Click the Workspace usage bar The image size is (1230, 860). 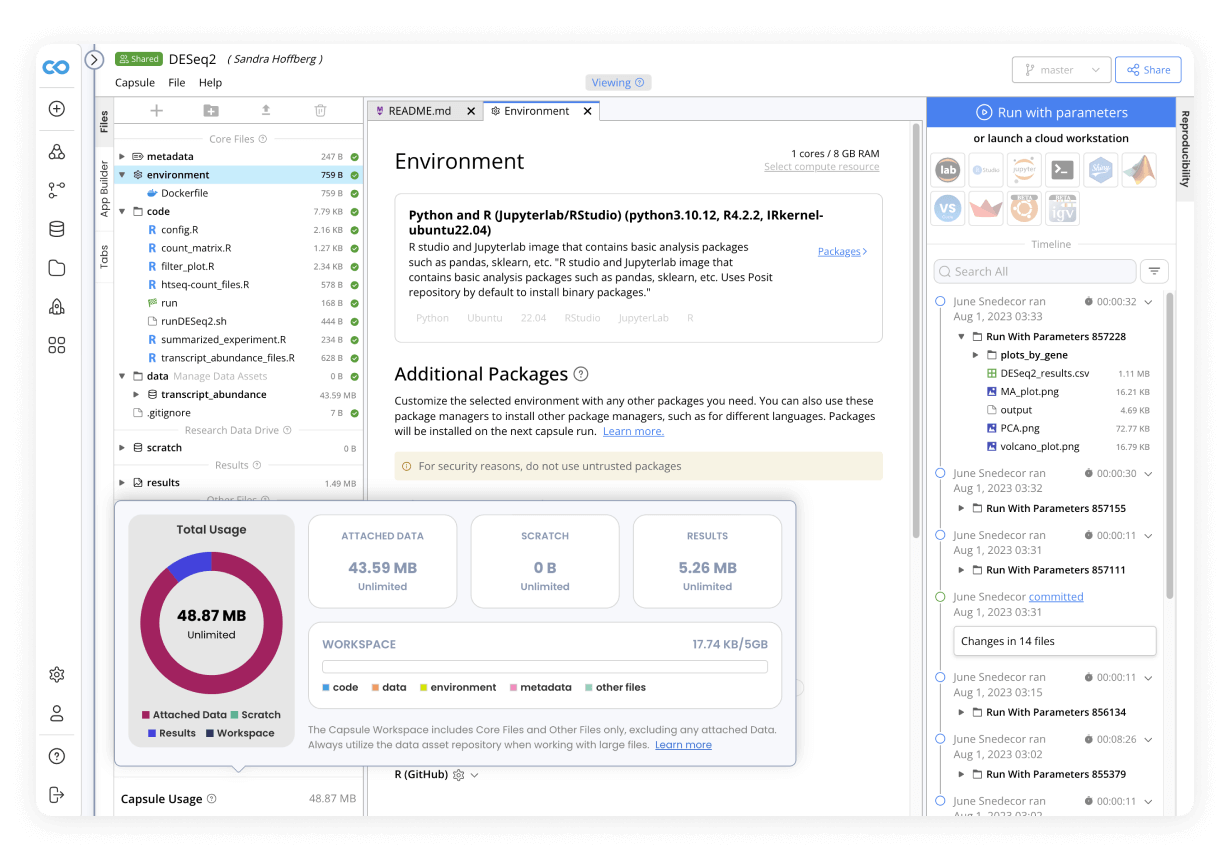pyautogui.click(x=544, y=665)
